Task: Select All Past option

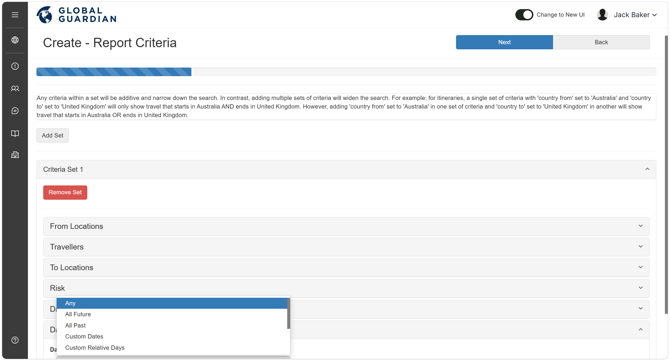Action: (172, 326)
